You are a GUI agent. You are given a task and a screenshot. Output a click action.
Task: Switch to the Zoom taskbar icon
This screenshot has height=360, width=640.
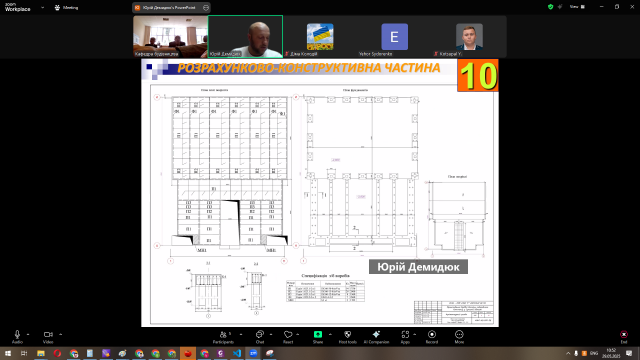[253, 353]
